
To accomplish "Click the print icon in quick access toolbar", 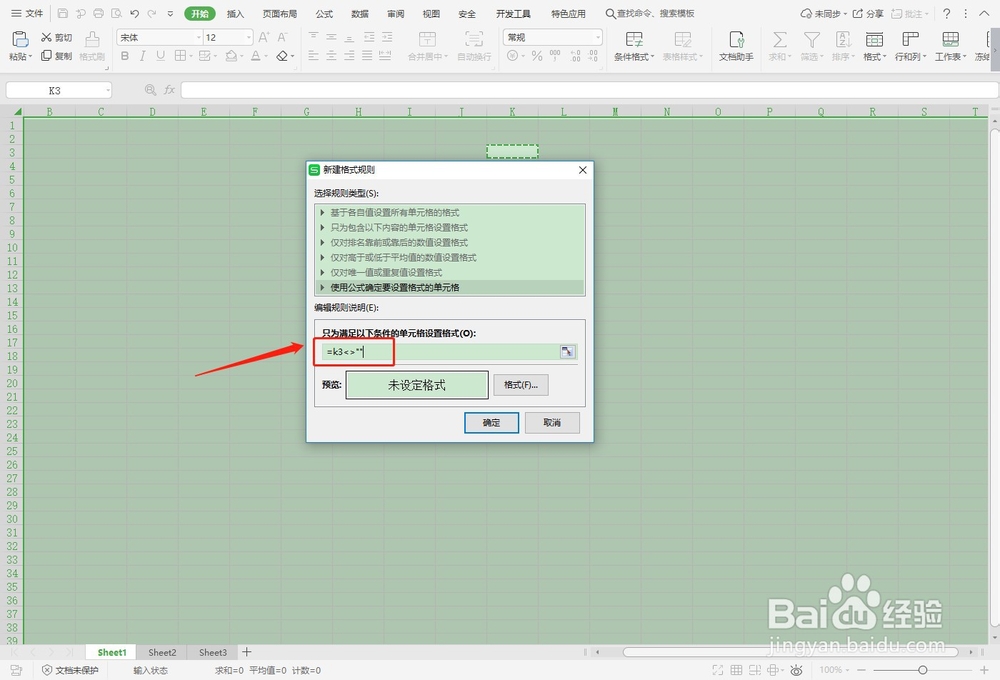I will (x=98, y=13).
